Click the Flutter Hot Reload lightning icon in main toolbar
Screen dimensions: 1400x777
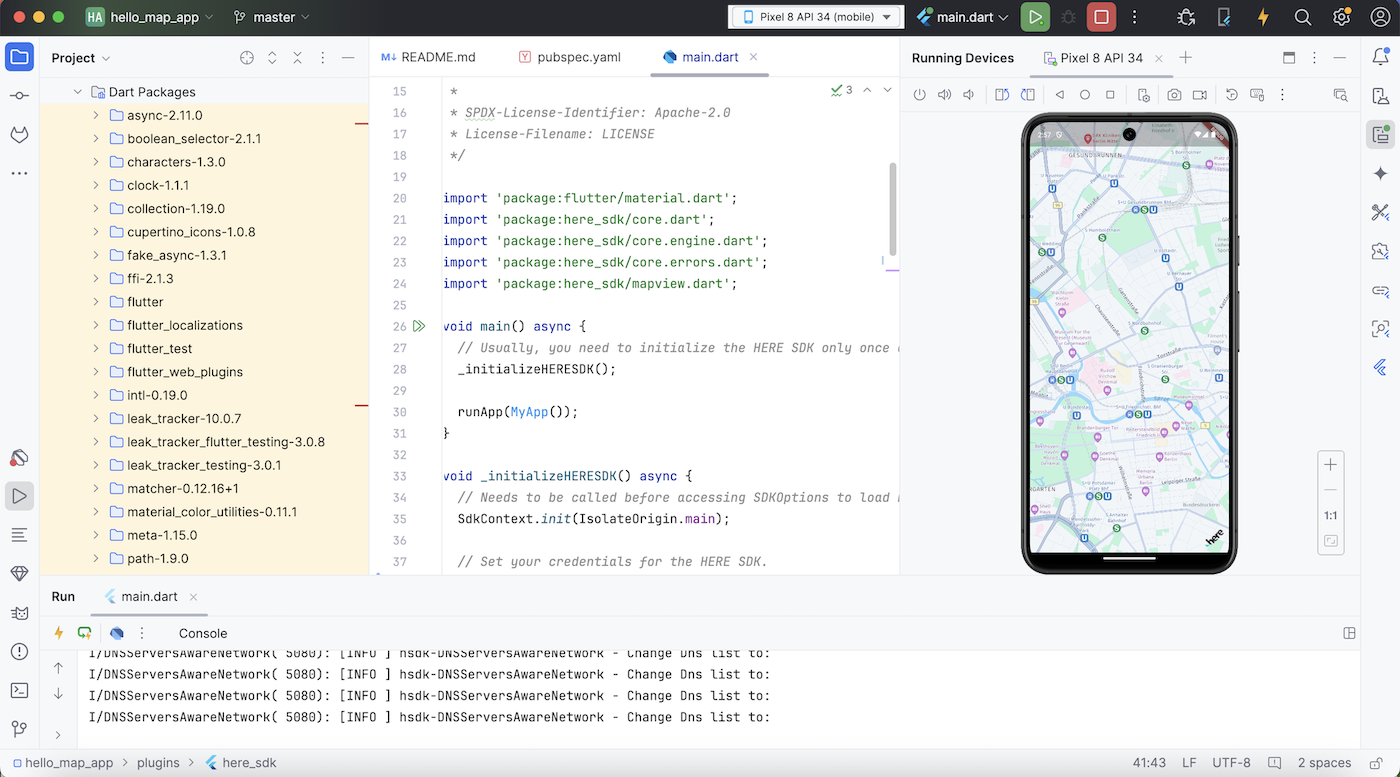click(1263, 17)
